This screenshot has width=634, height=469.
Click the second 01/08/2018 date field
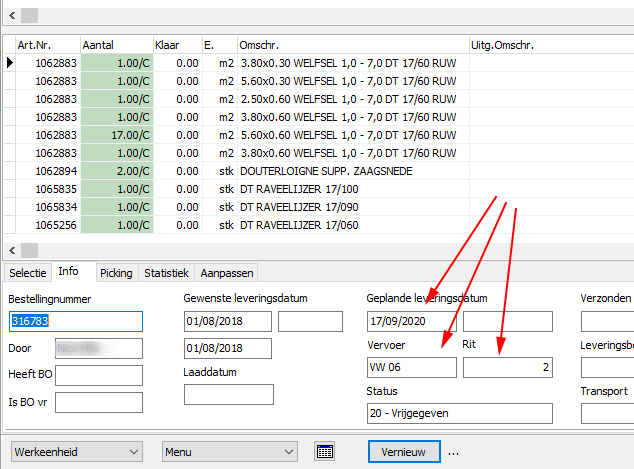pos(228,348)
